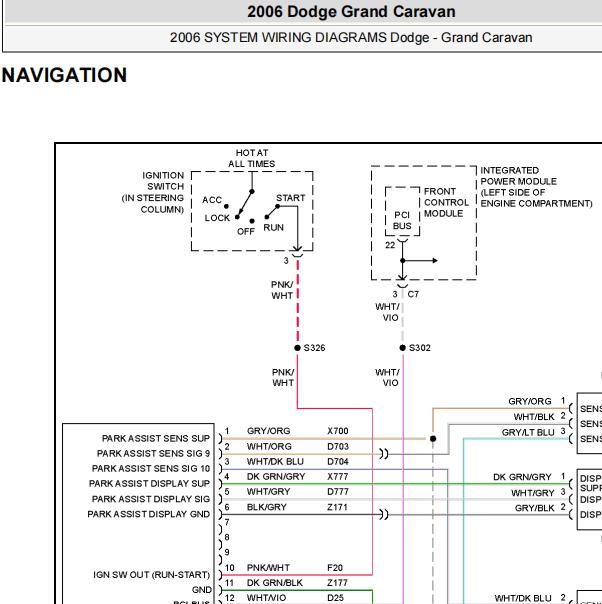
Task: Click the 'X700' circuit code
Action: click(338, 431)
